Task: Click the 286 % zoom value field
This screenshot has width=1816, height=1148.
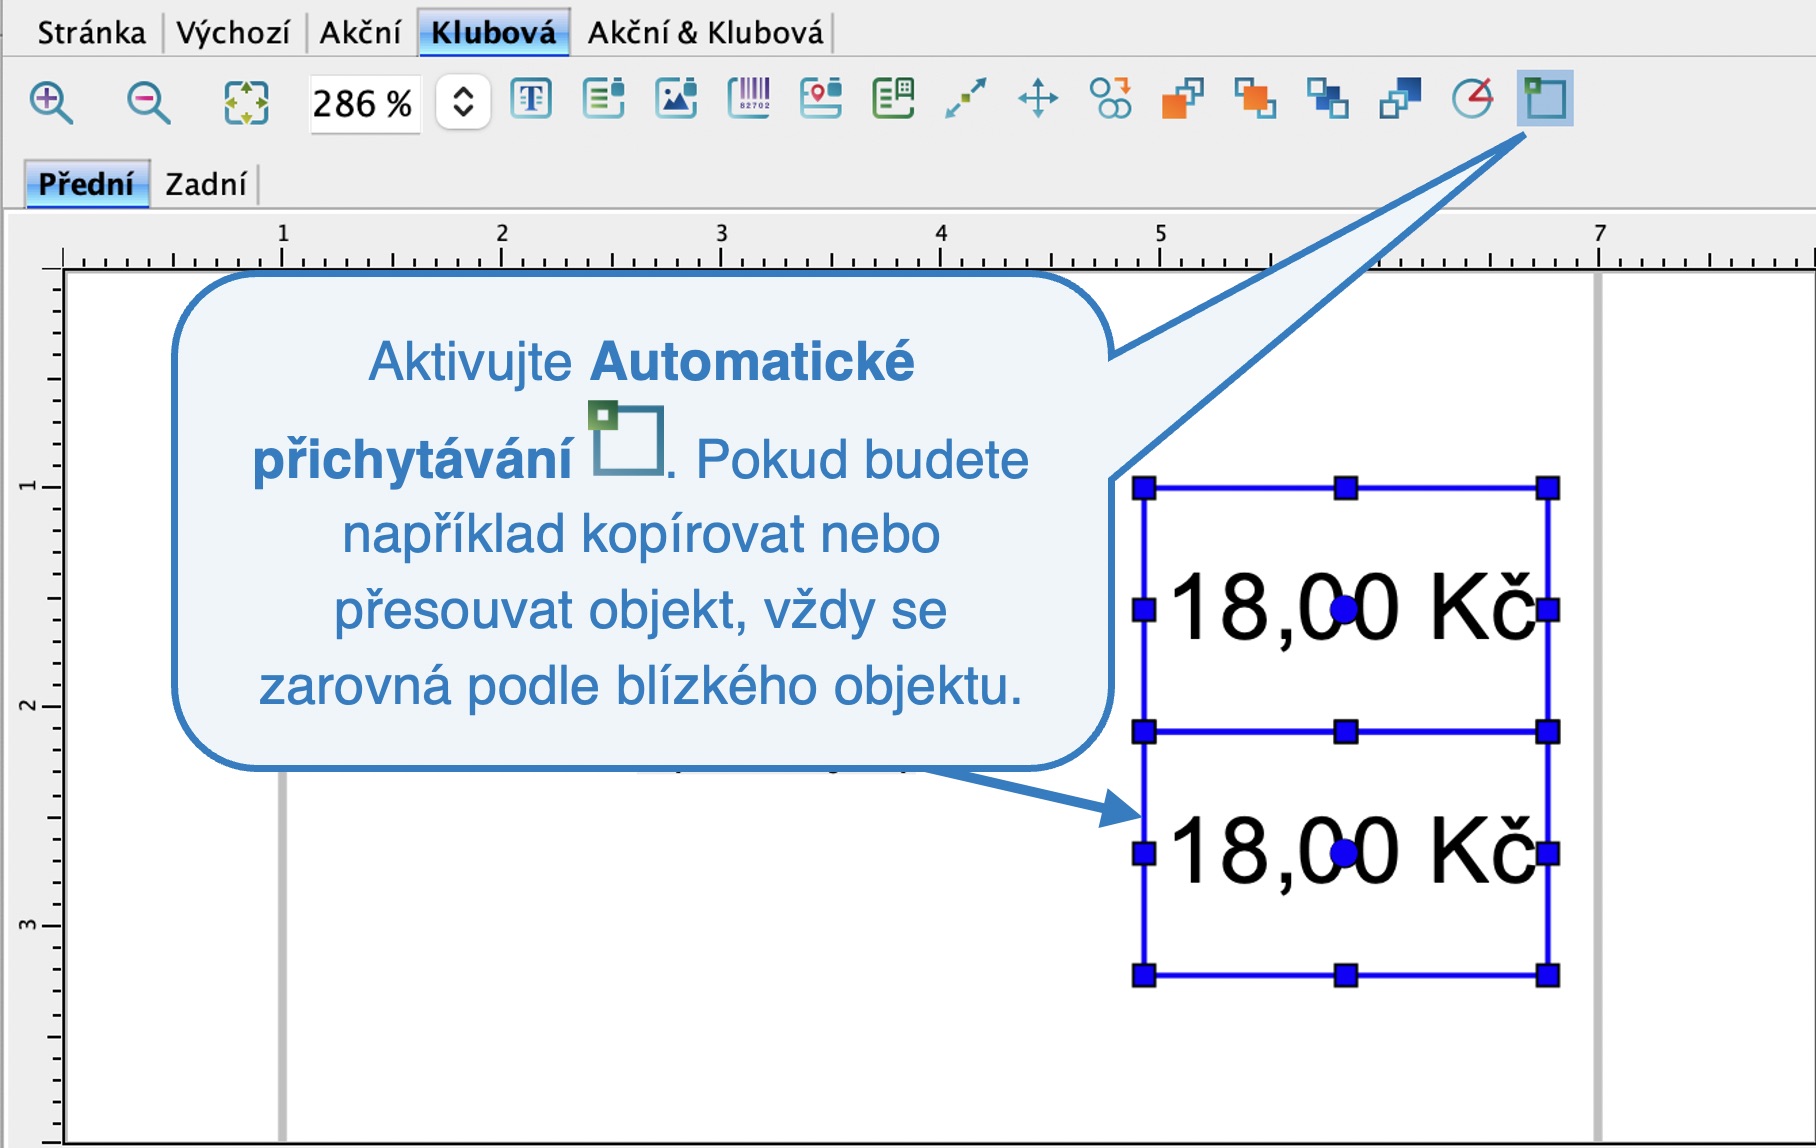Action: point(364,103)
